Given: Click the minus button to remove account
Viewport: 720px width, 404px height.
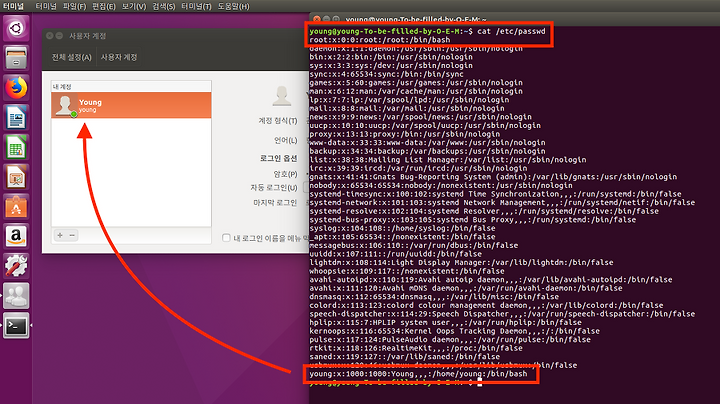Looking at the screenshot, I should point(72,235).
